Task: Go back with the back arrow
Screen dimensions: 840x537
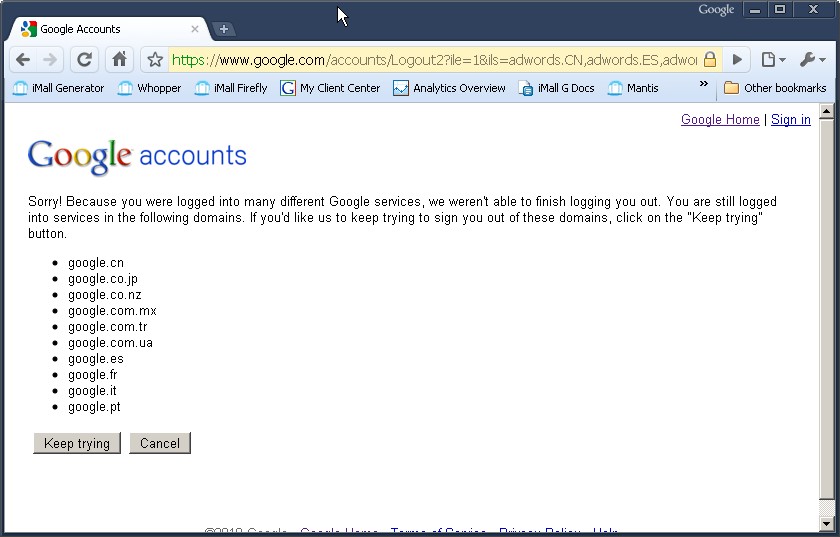Action: [x=23, y=59]
